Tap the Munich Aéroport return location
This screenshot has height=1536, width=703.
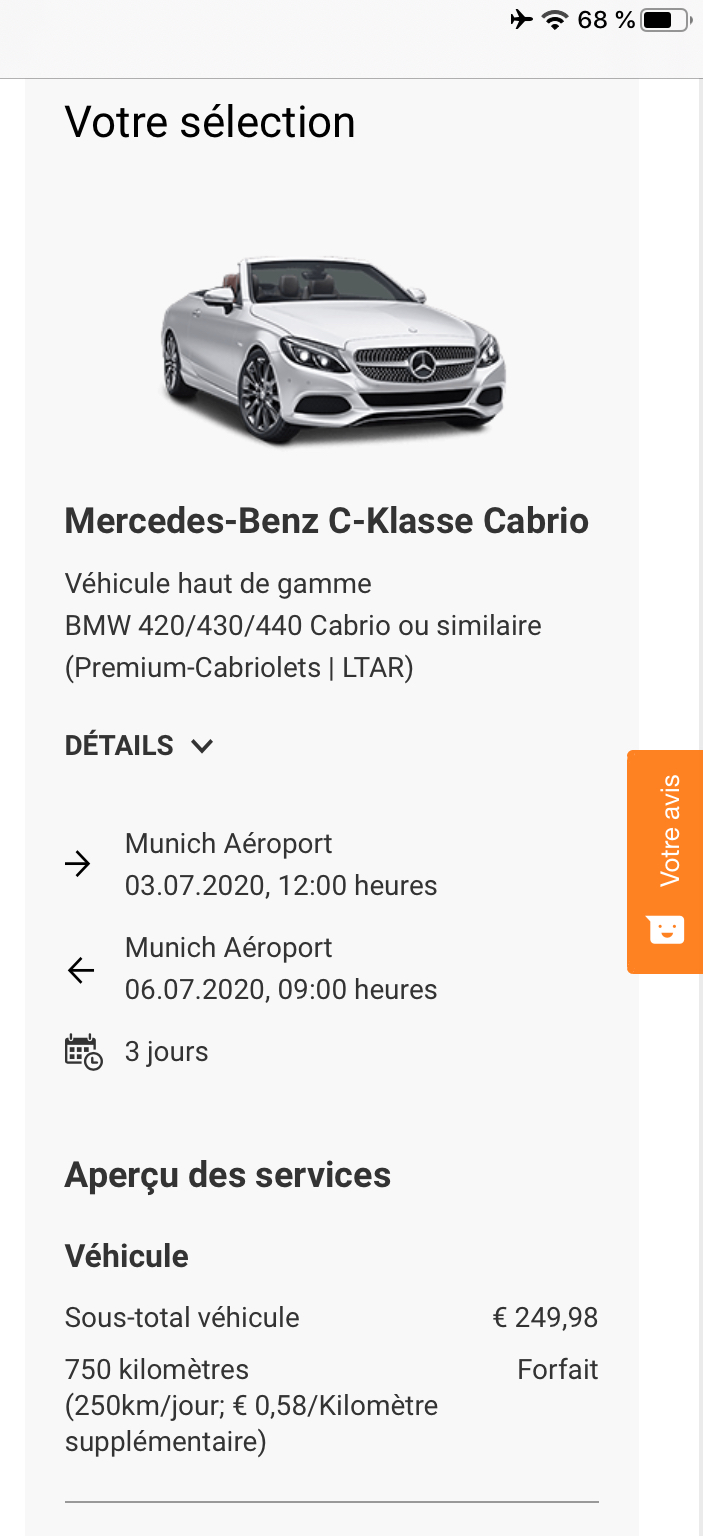(228, 948)
